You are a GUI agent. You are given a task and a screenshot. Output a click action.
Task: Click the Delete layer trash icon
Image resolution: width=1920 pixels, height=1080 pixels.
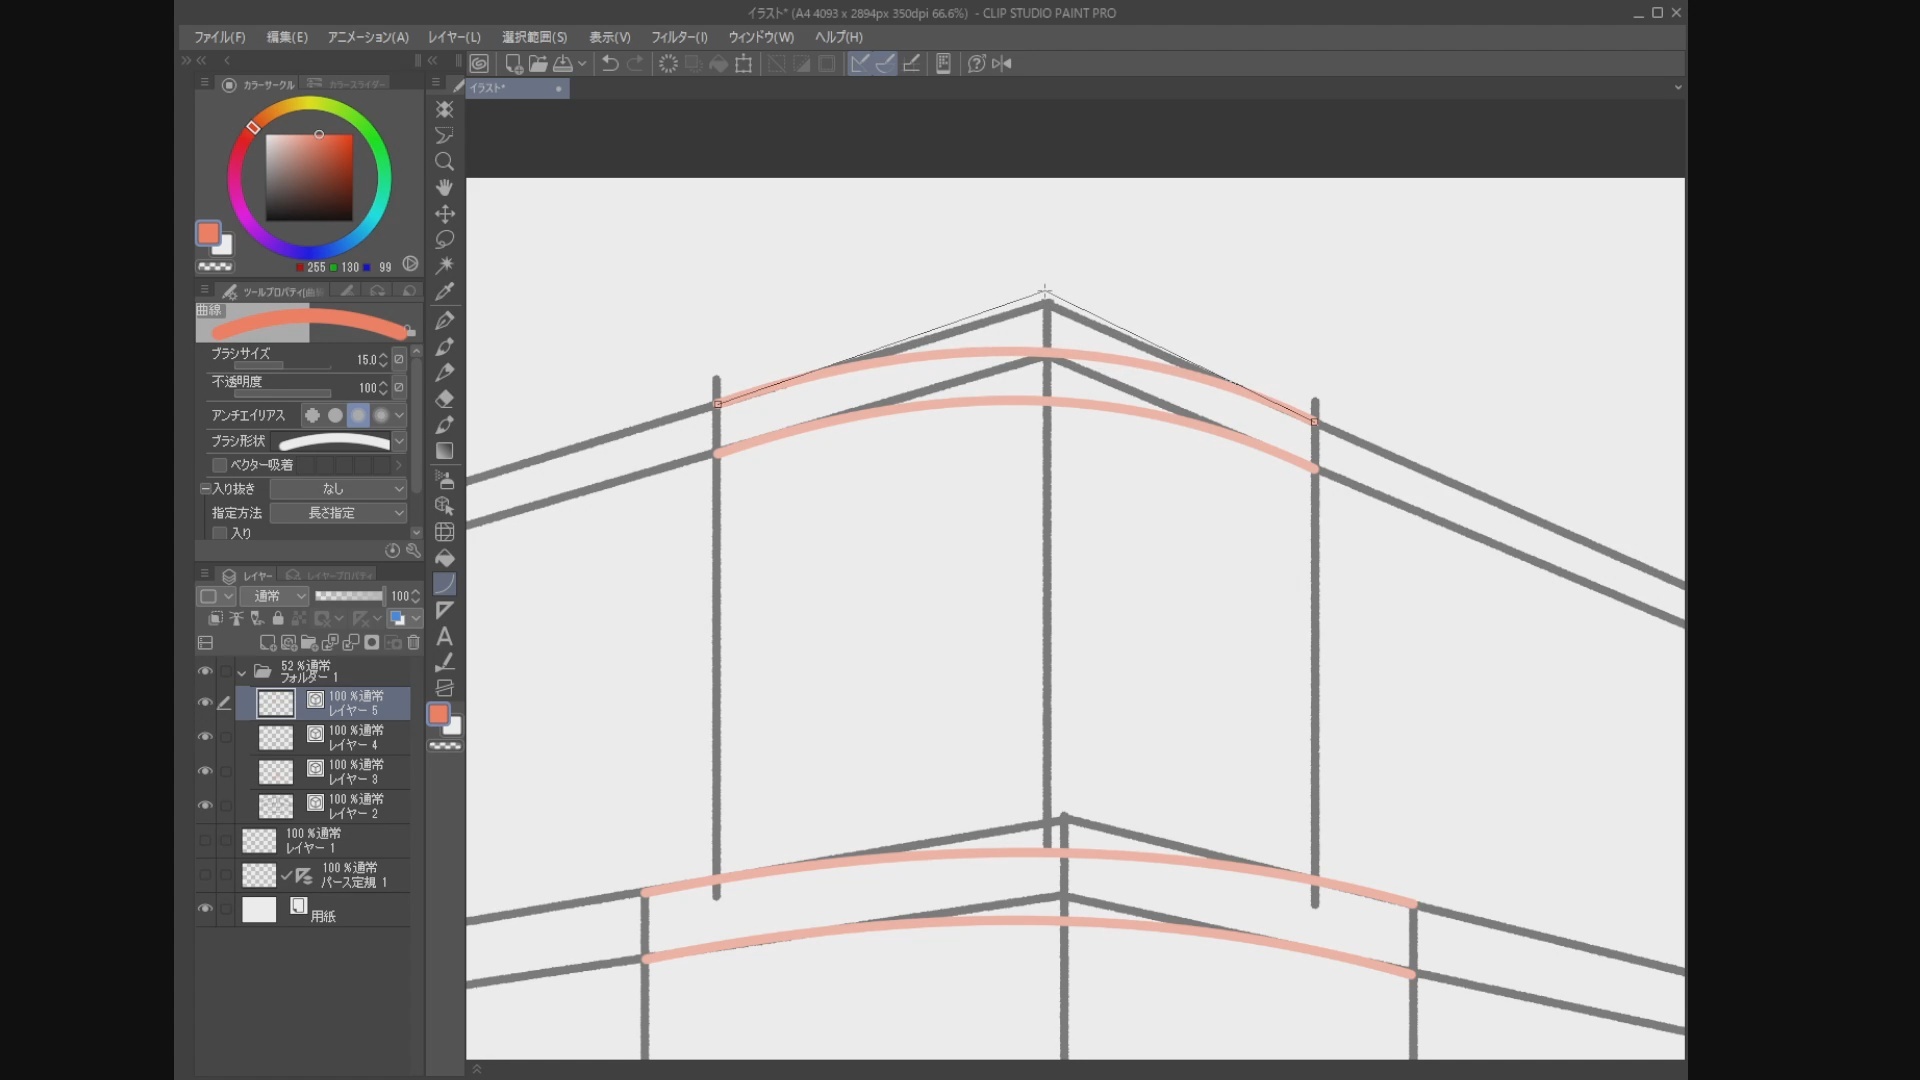pyautogui.click(x=414, y=643)
